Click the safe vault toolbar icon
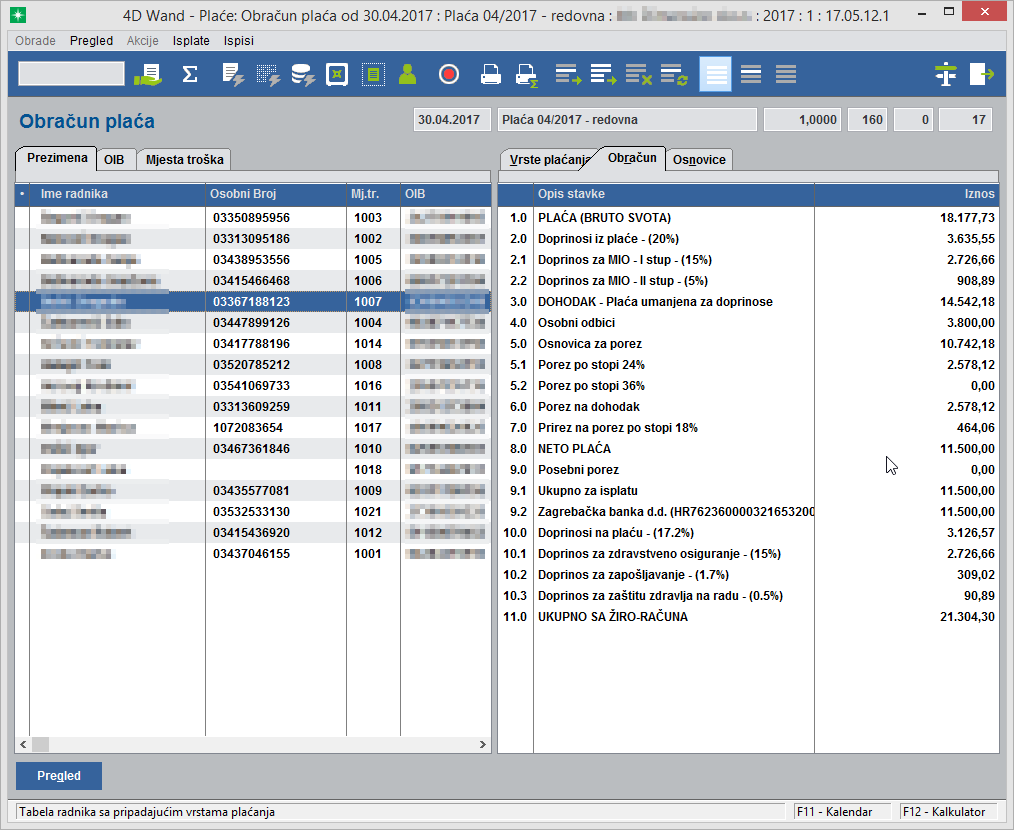Screen dimensions: 1014x830 pyautogui.click(x=337, y=74)
